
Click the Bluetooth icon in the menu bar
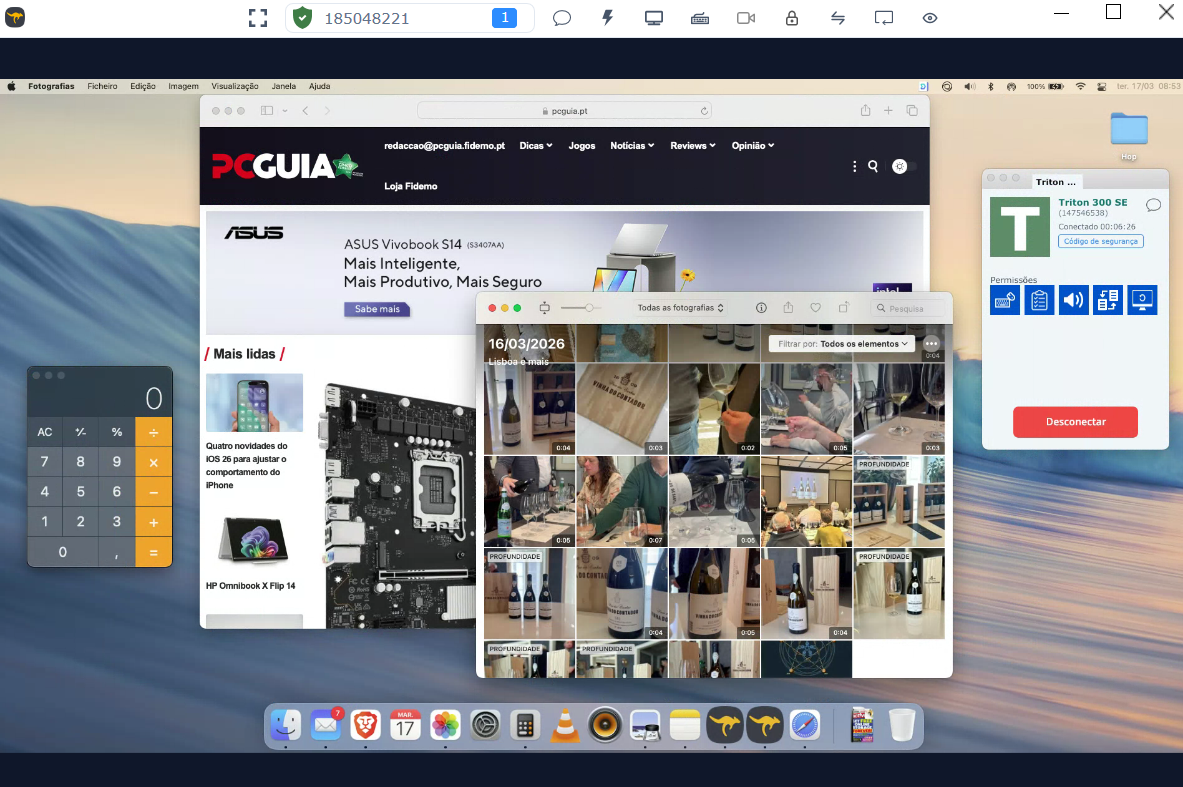[991, 86]
